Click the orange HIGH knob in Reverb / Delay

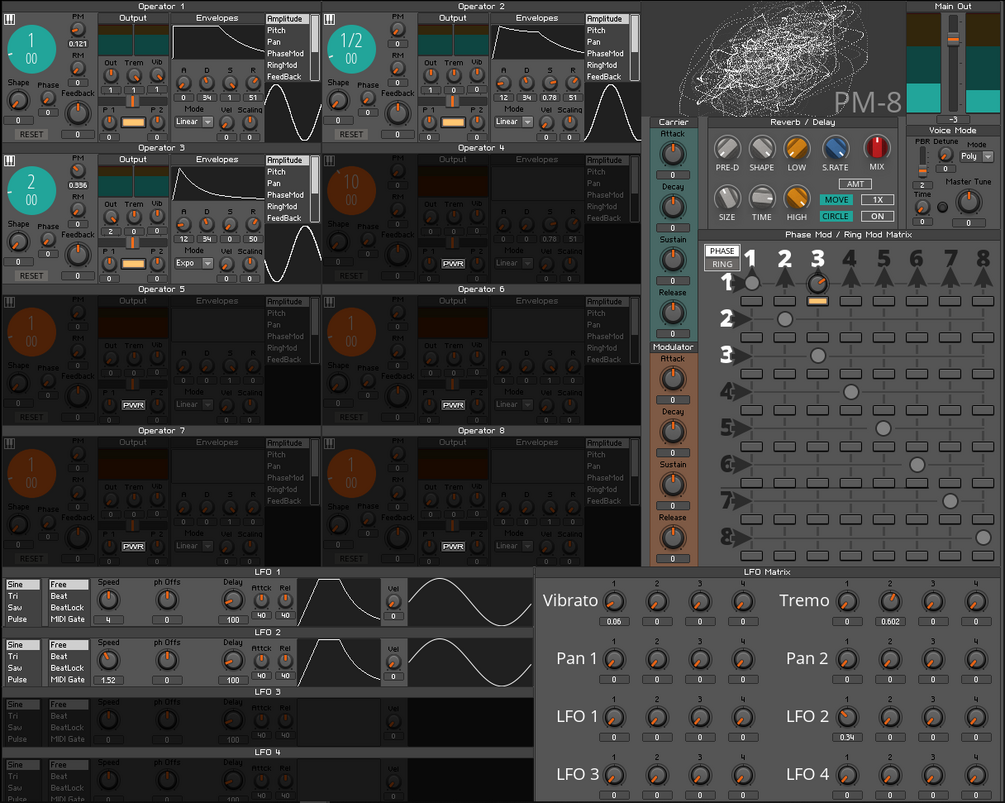pos(797,198)
